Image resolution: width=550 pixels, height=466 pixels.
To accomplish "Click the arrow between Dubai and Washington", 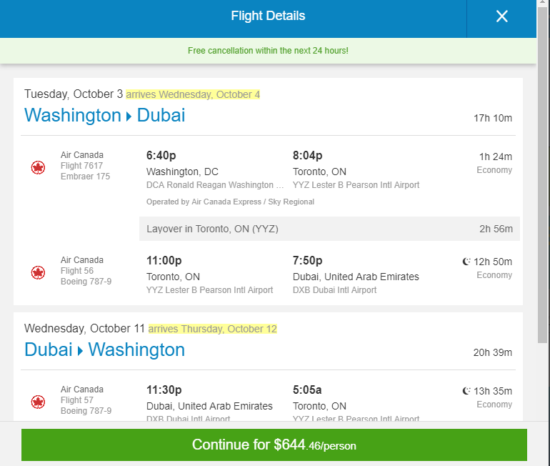I will pyautogui.click(x=80, y=351).
